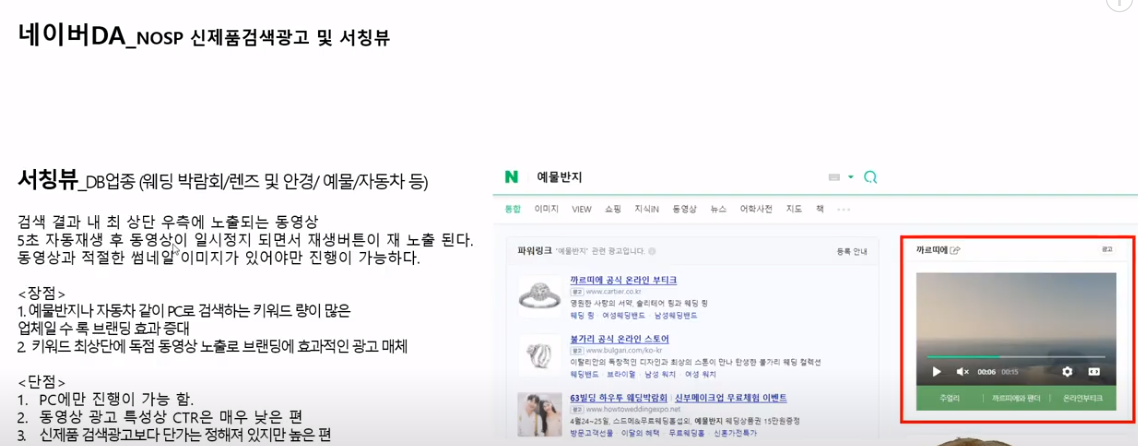Play the Cartier ad video

[937, 372]
